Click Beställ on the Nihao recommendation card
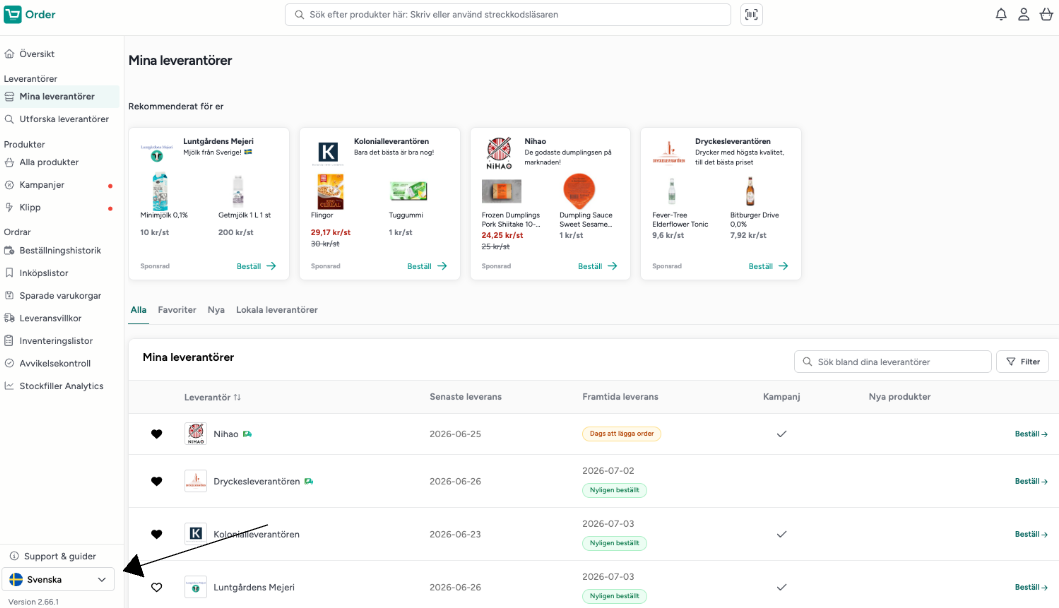The width and height of the screenshot is (1059, 608). tap(597, 266)
